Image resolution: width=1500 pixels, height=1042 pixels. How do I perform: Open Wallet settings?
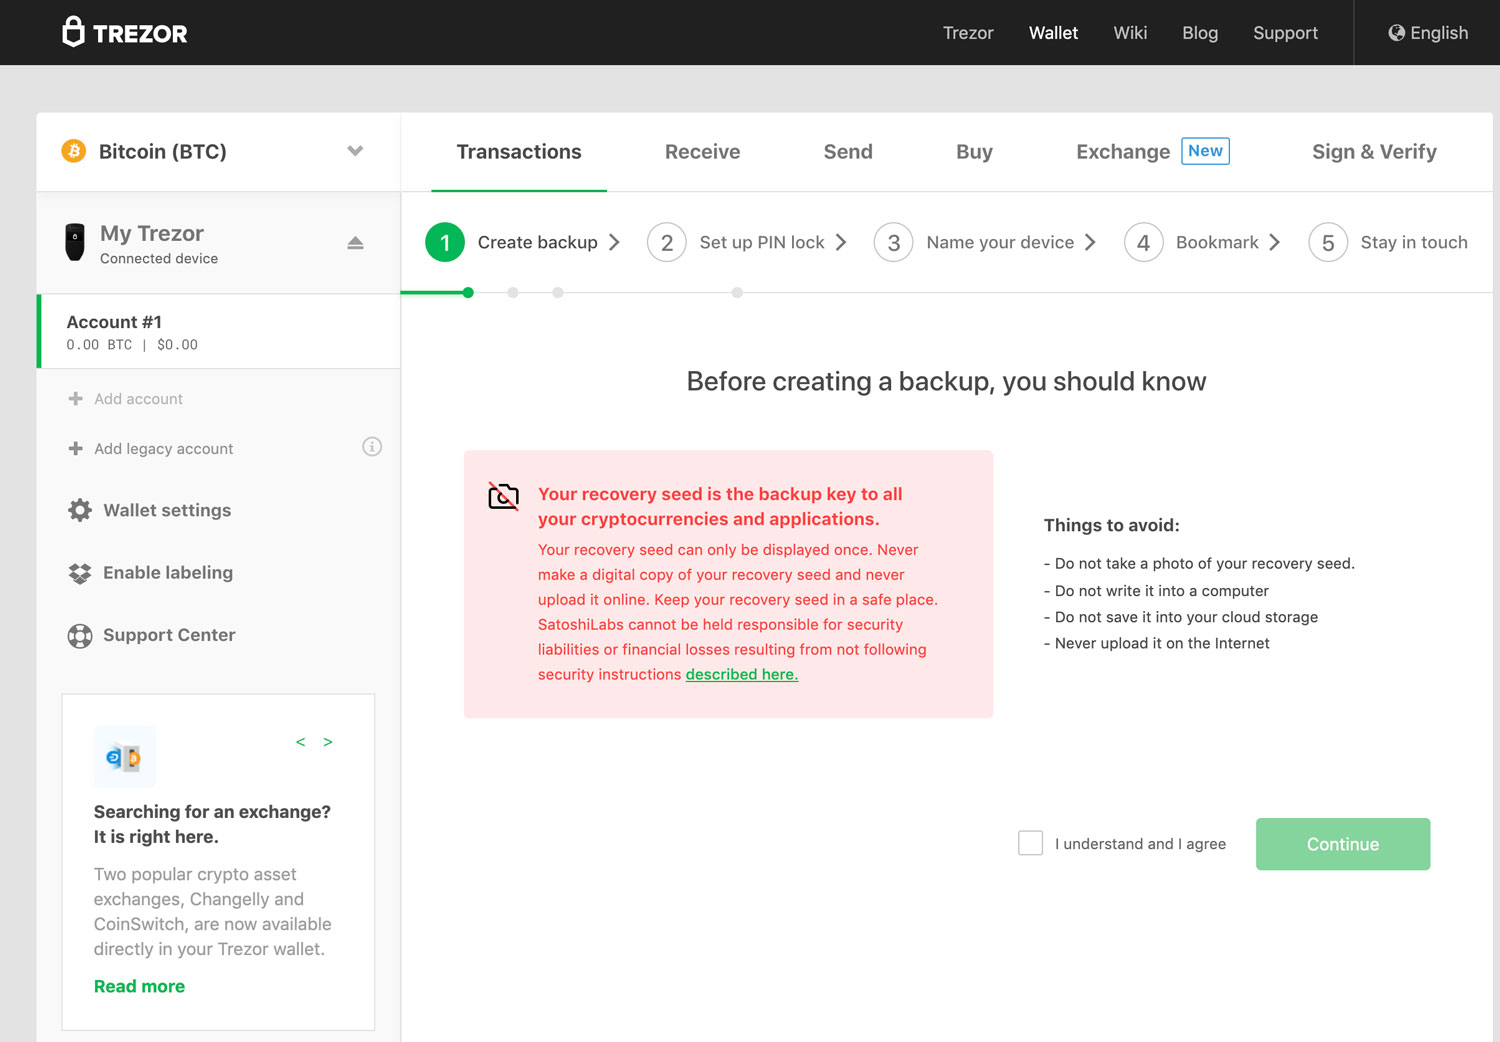point(167,510)
